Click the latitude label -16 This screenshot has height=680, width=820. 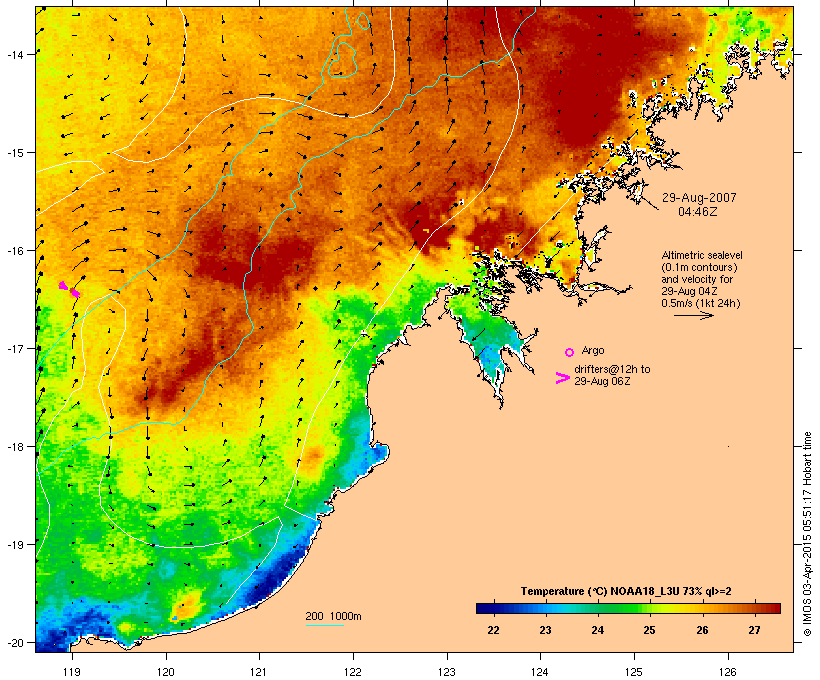[14, 251]
